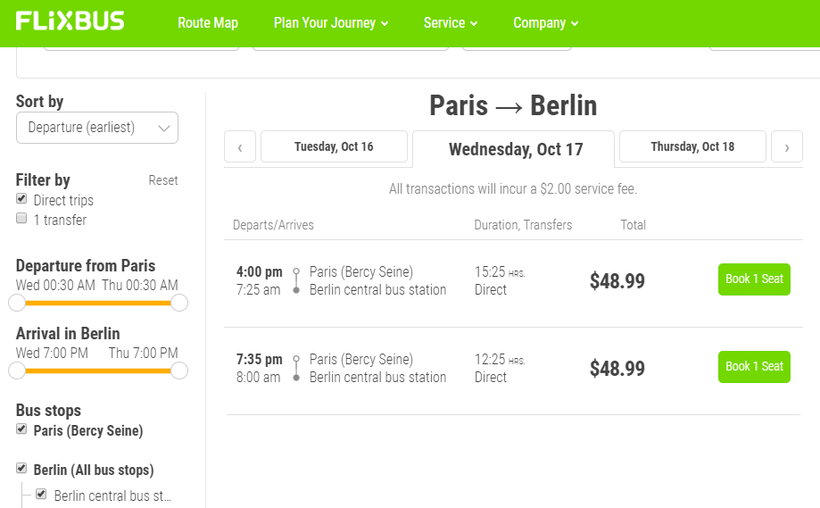Viewport: 820px width, 508px height.
Task: Uncheck Paris (Bercy Seine) bus stop
Action: (22, 430)
